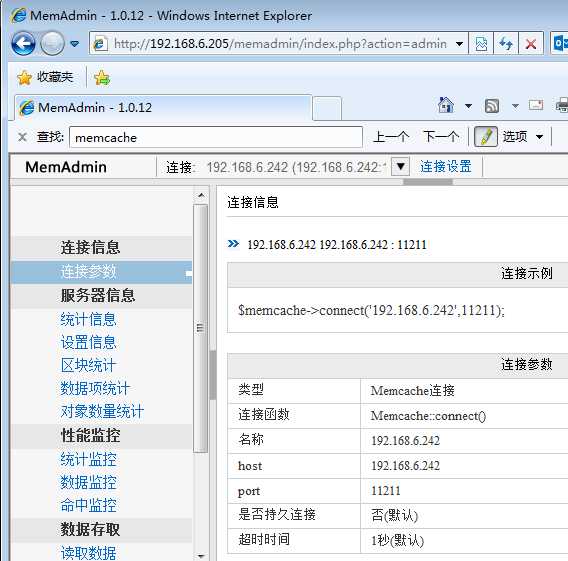Close the Find bar
This screenshot has height=561, width=568.
tap(22, 137)
